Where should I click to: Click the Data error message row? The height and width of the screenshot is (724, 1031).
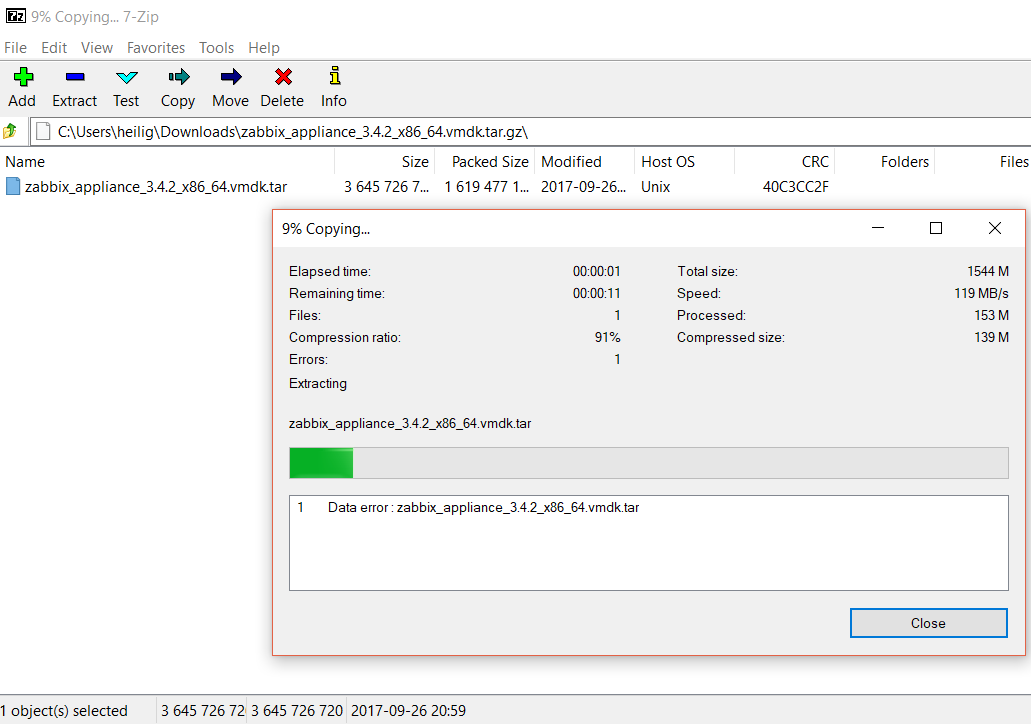point(648,508)
